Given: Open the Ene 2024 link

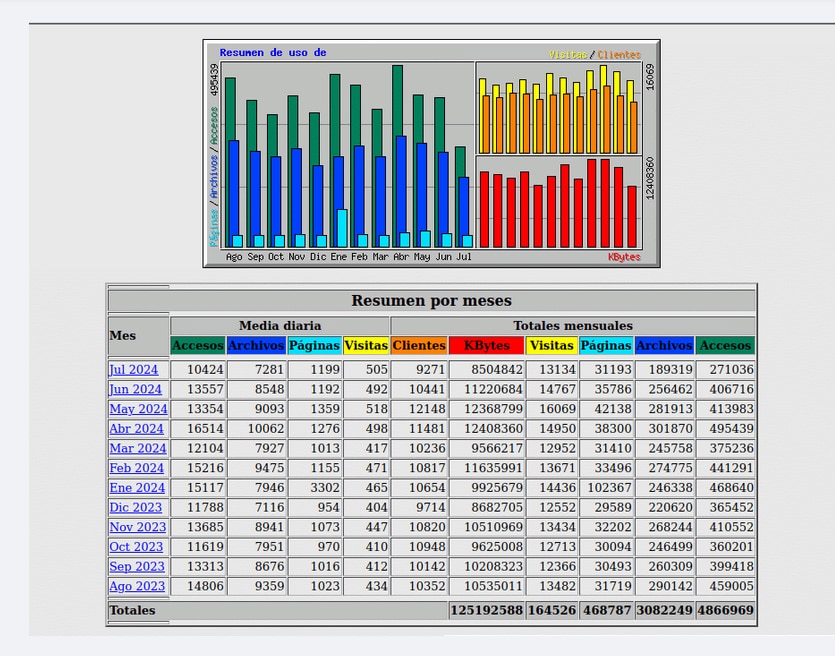Looking at the screenshot, I should click(137, 488).
